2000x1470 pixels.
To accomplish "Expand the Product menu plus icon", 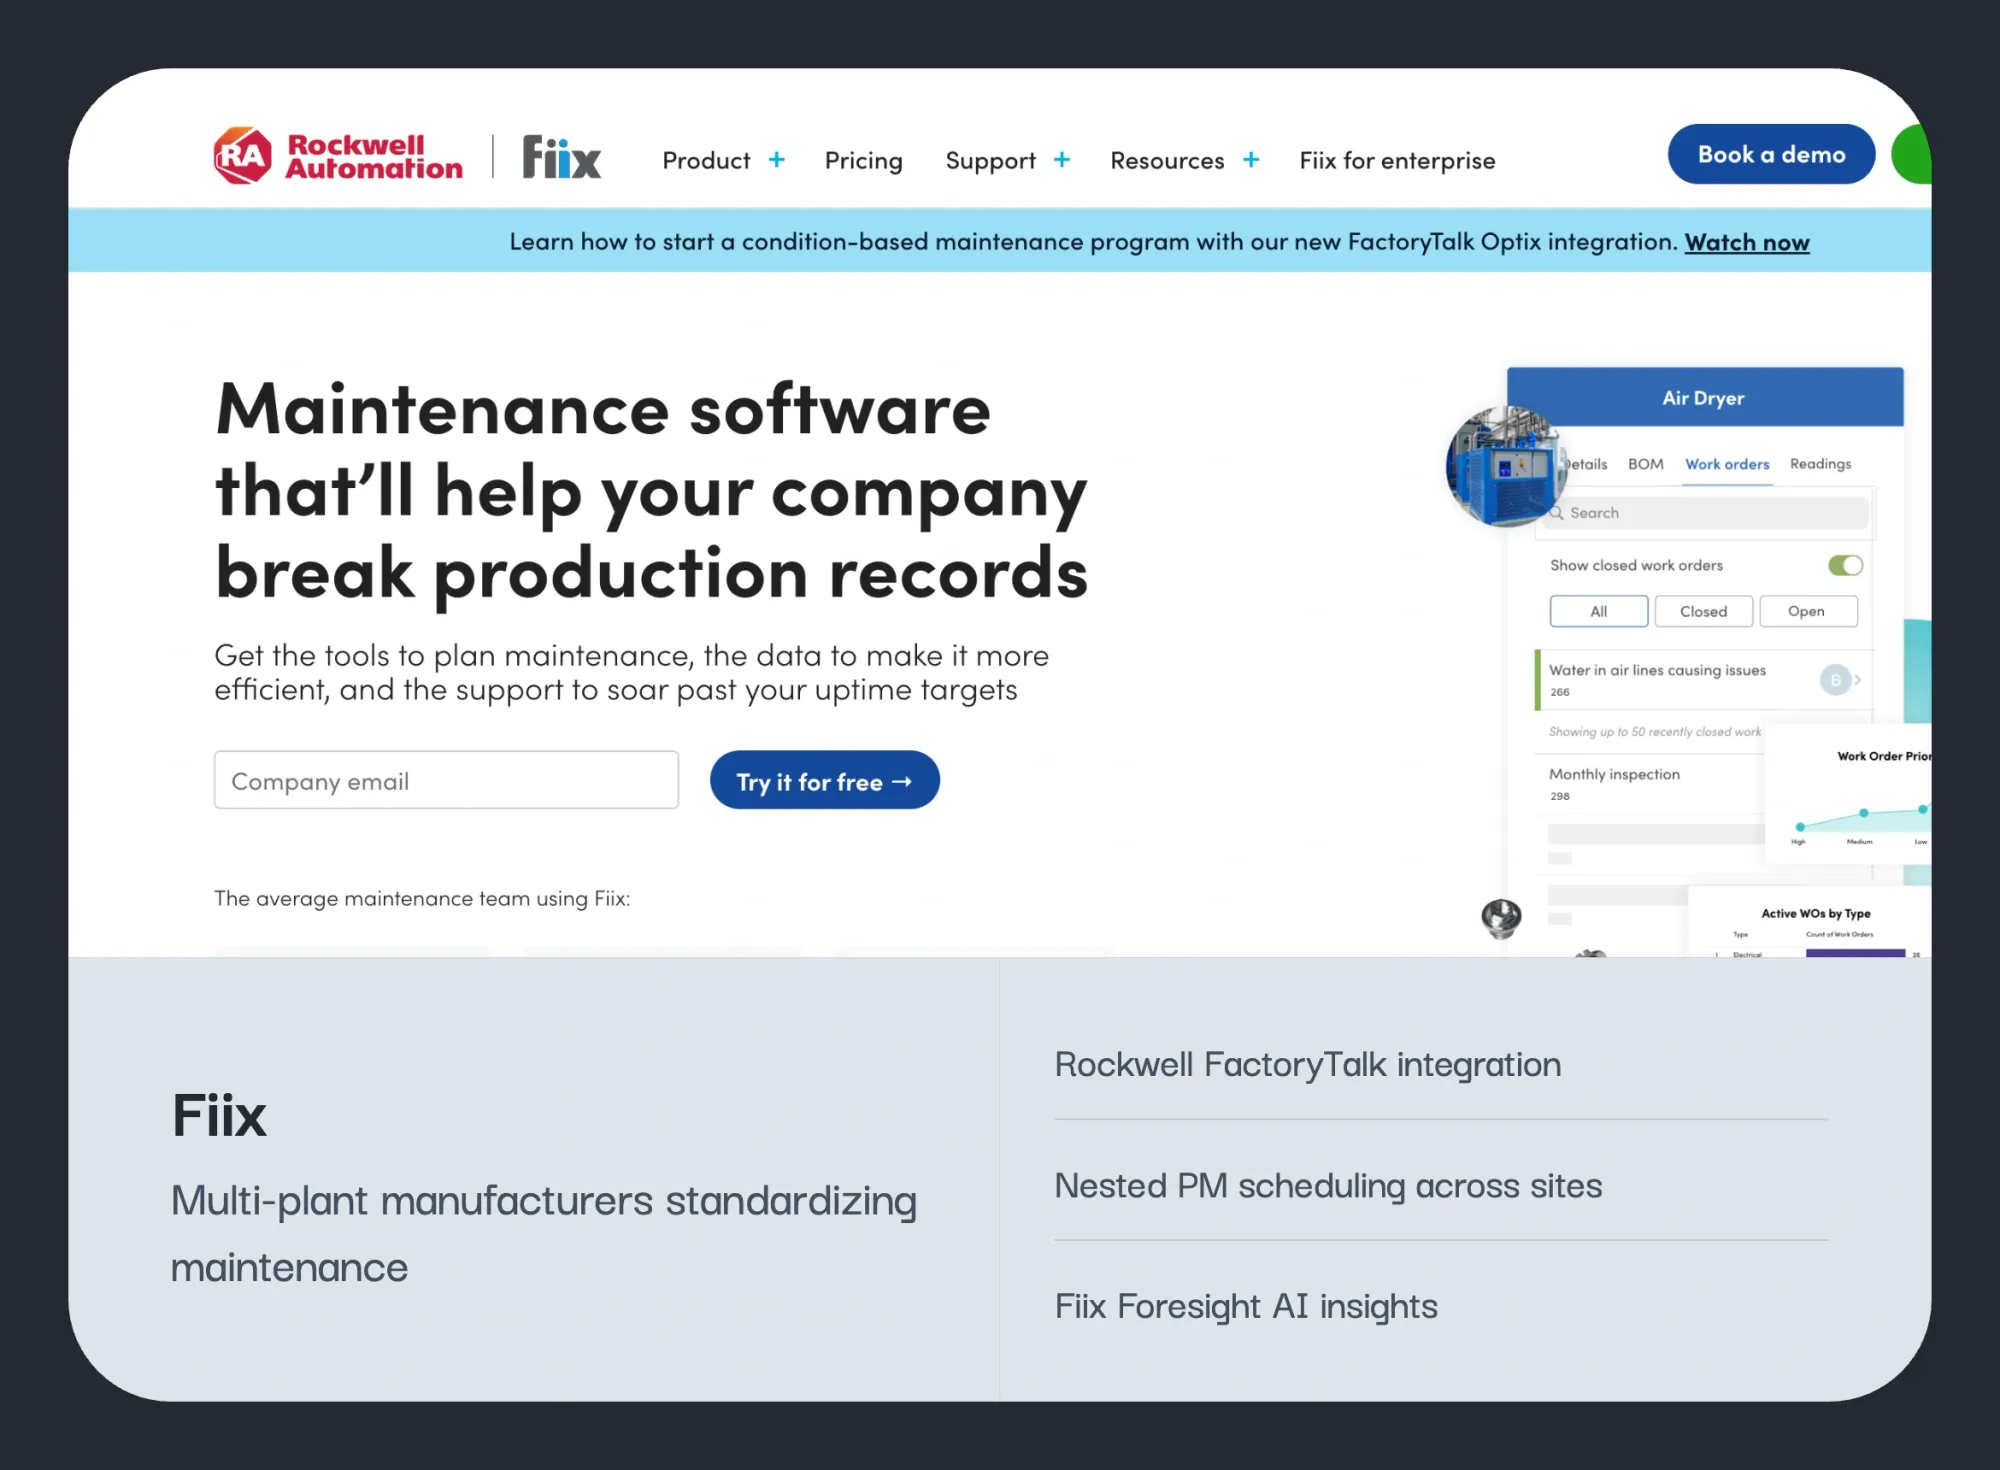I will 777,160.
